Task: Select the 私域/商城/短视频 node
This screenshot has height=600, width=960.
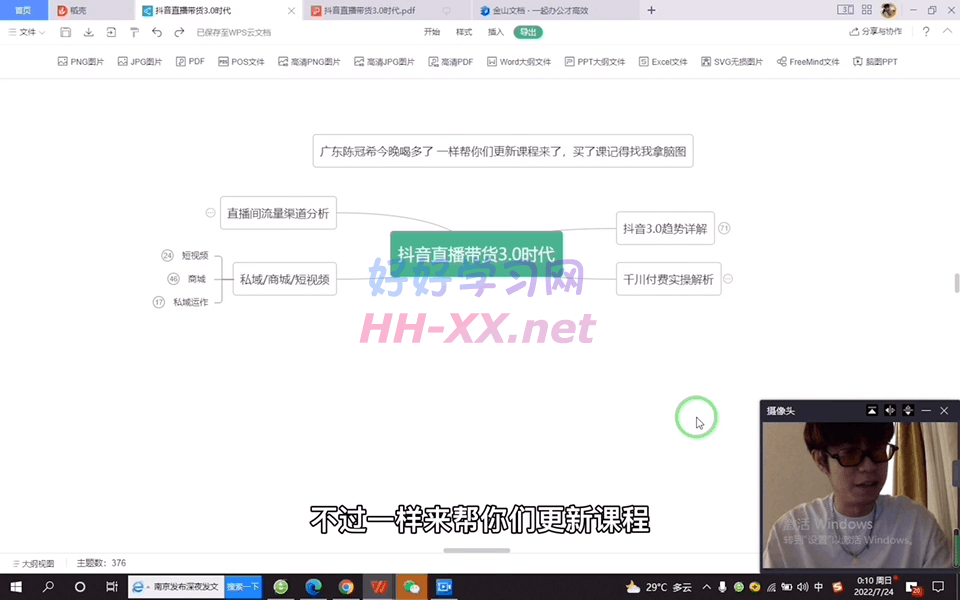Action: click(285, 279)
